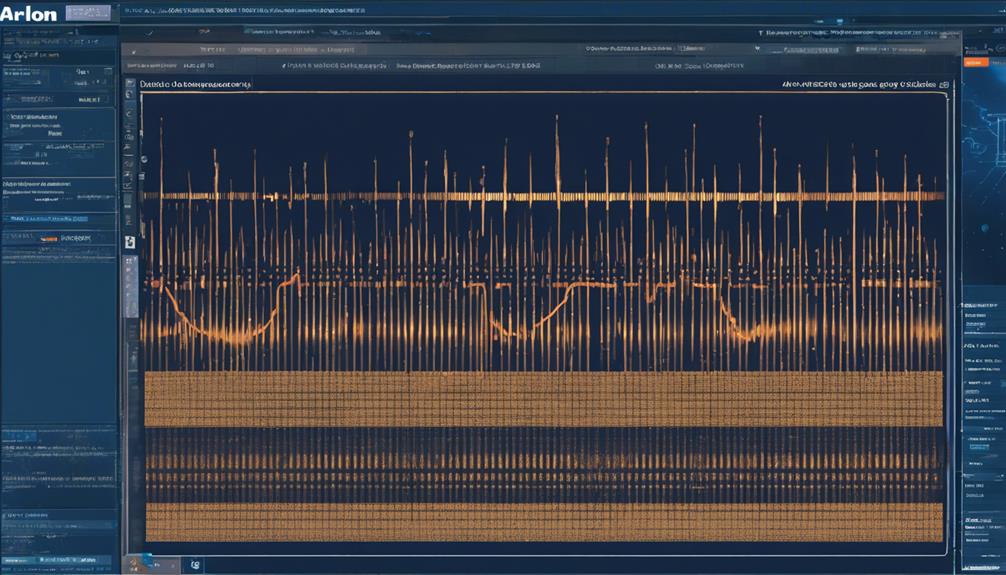Screen dimensions: 1006x575
Task: Click the grey button beside the Arlon logo
Action: [88, 12]
